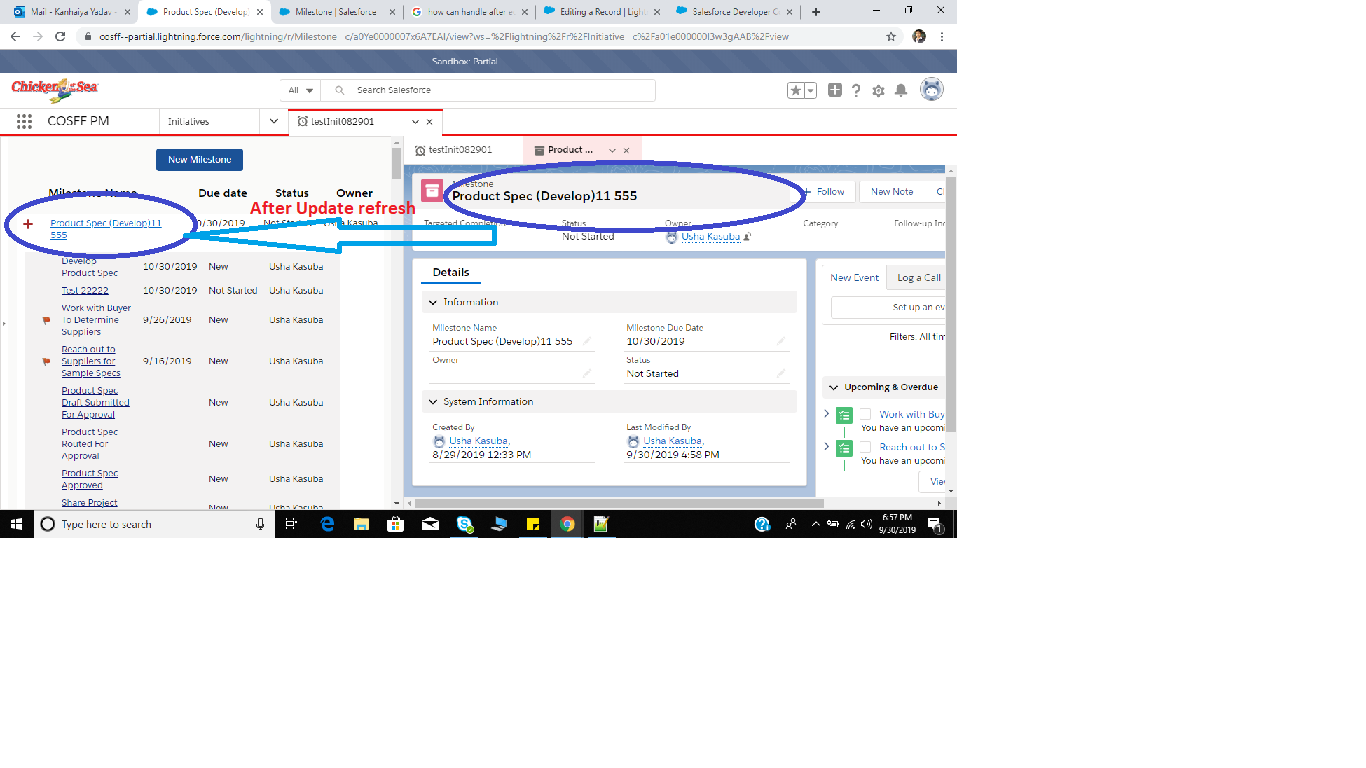
Task: Open Sticky Notes from the taskbar
Action: point(534,524)
